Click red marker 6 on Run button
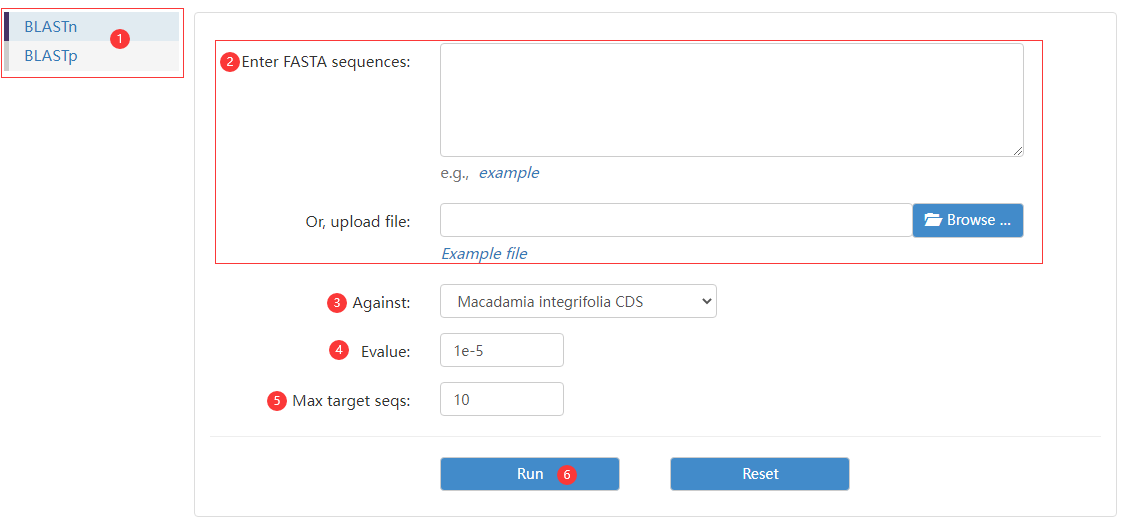 (567, 475)
